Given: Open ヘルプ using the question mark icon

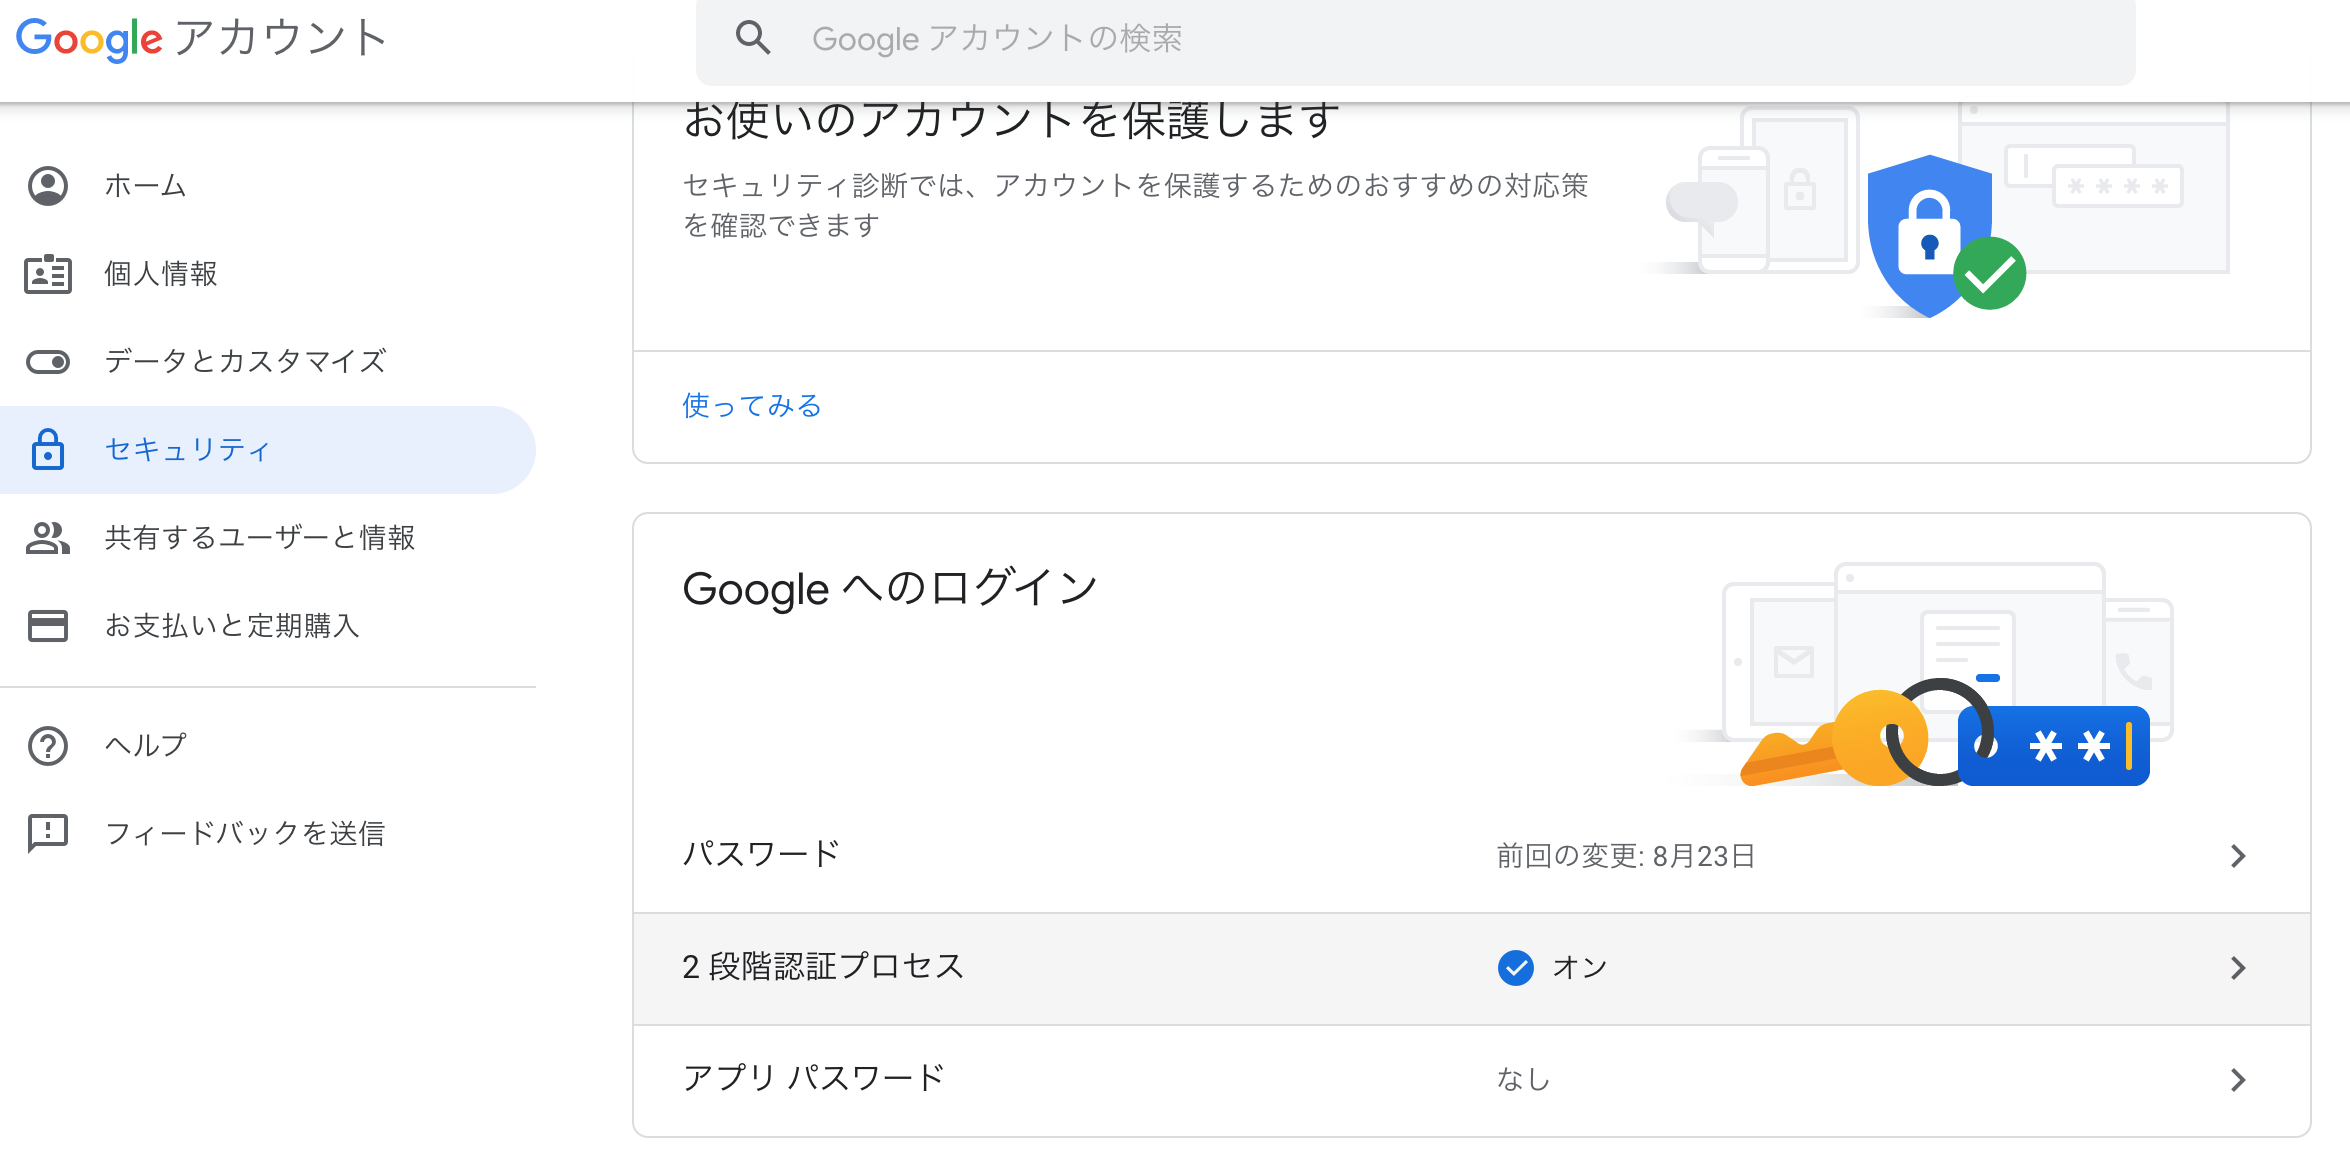Looking at the screenshot, I should pos(47,744).
